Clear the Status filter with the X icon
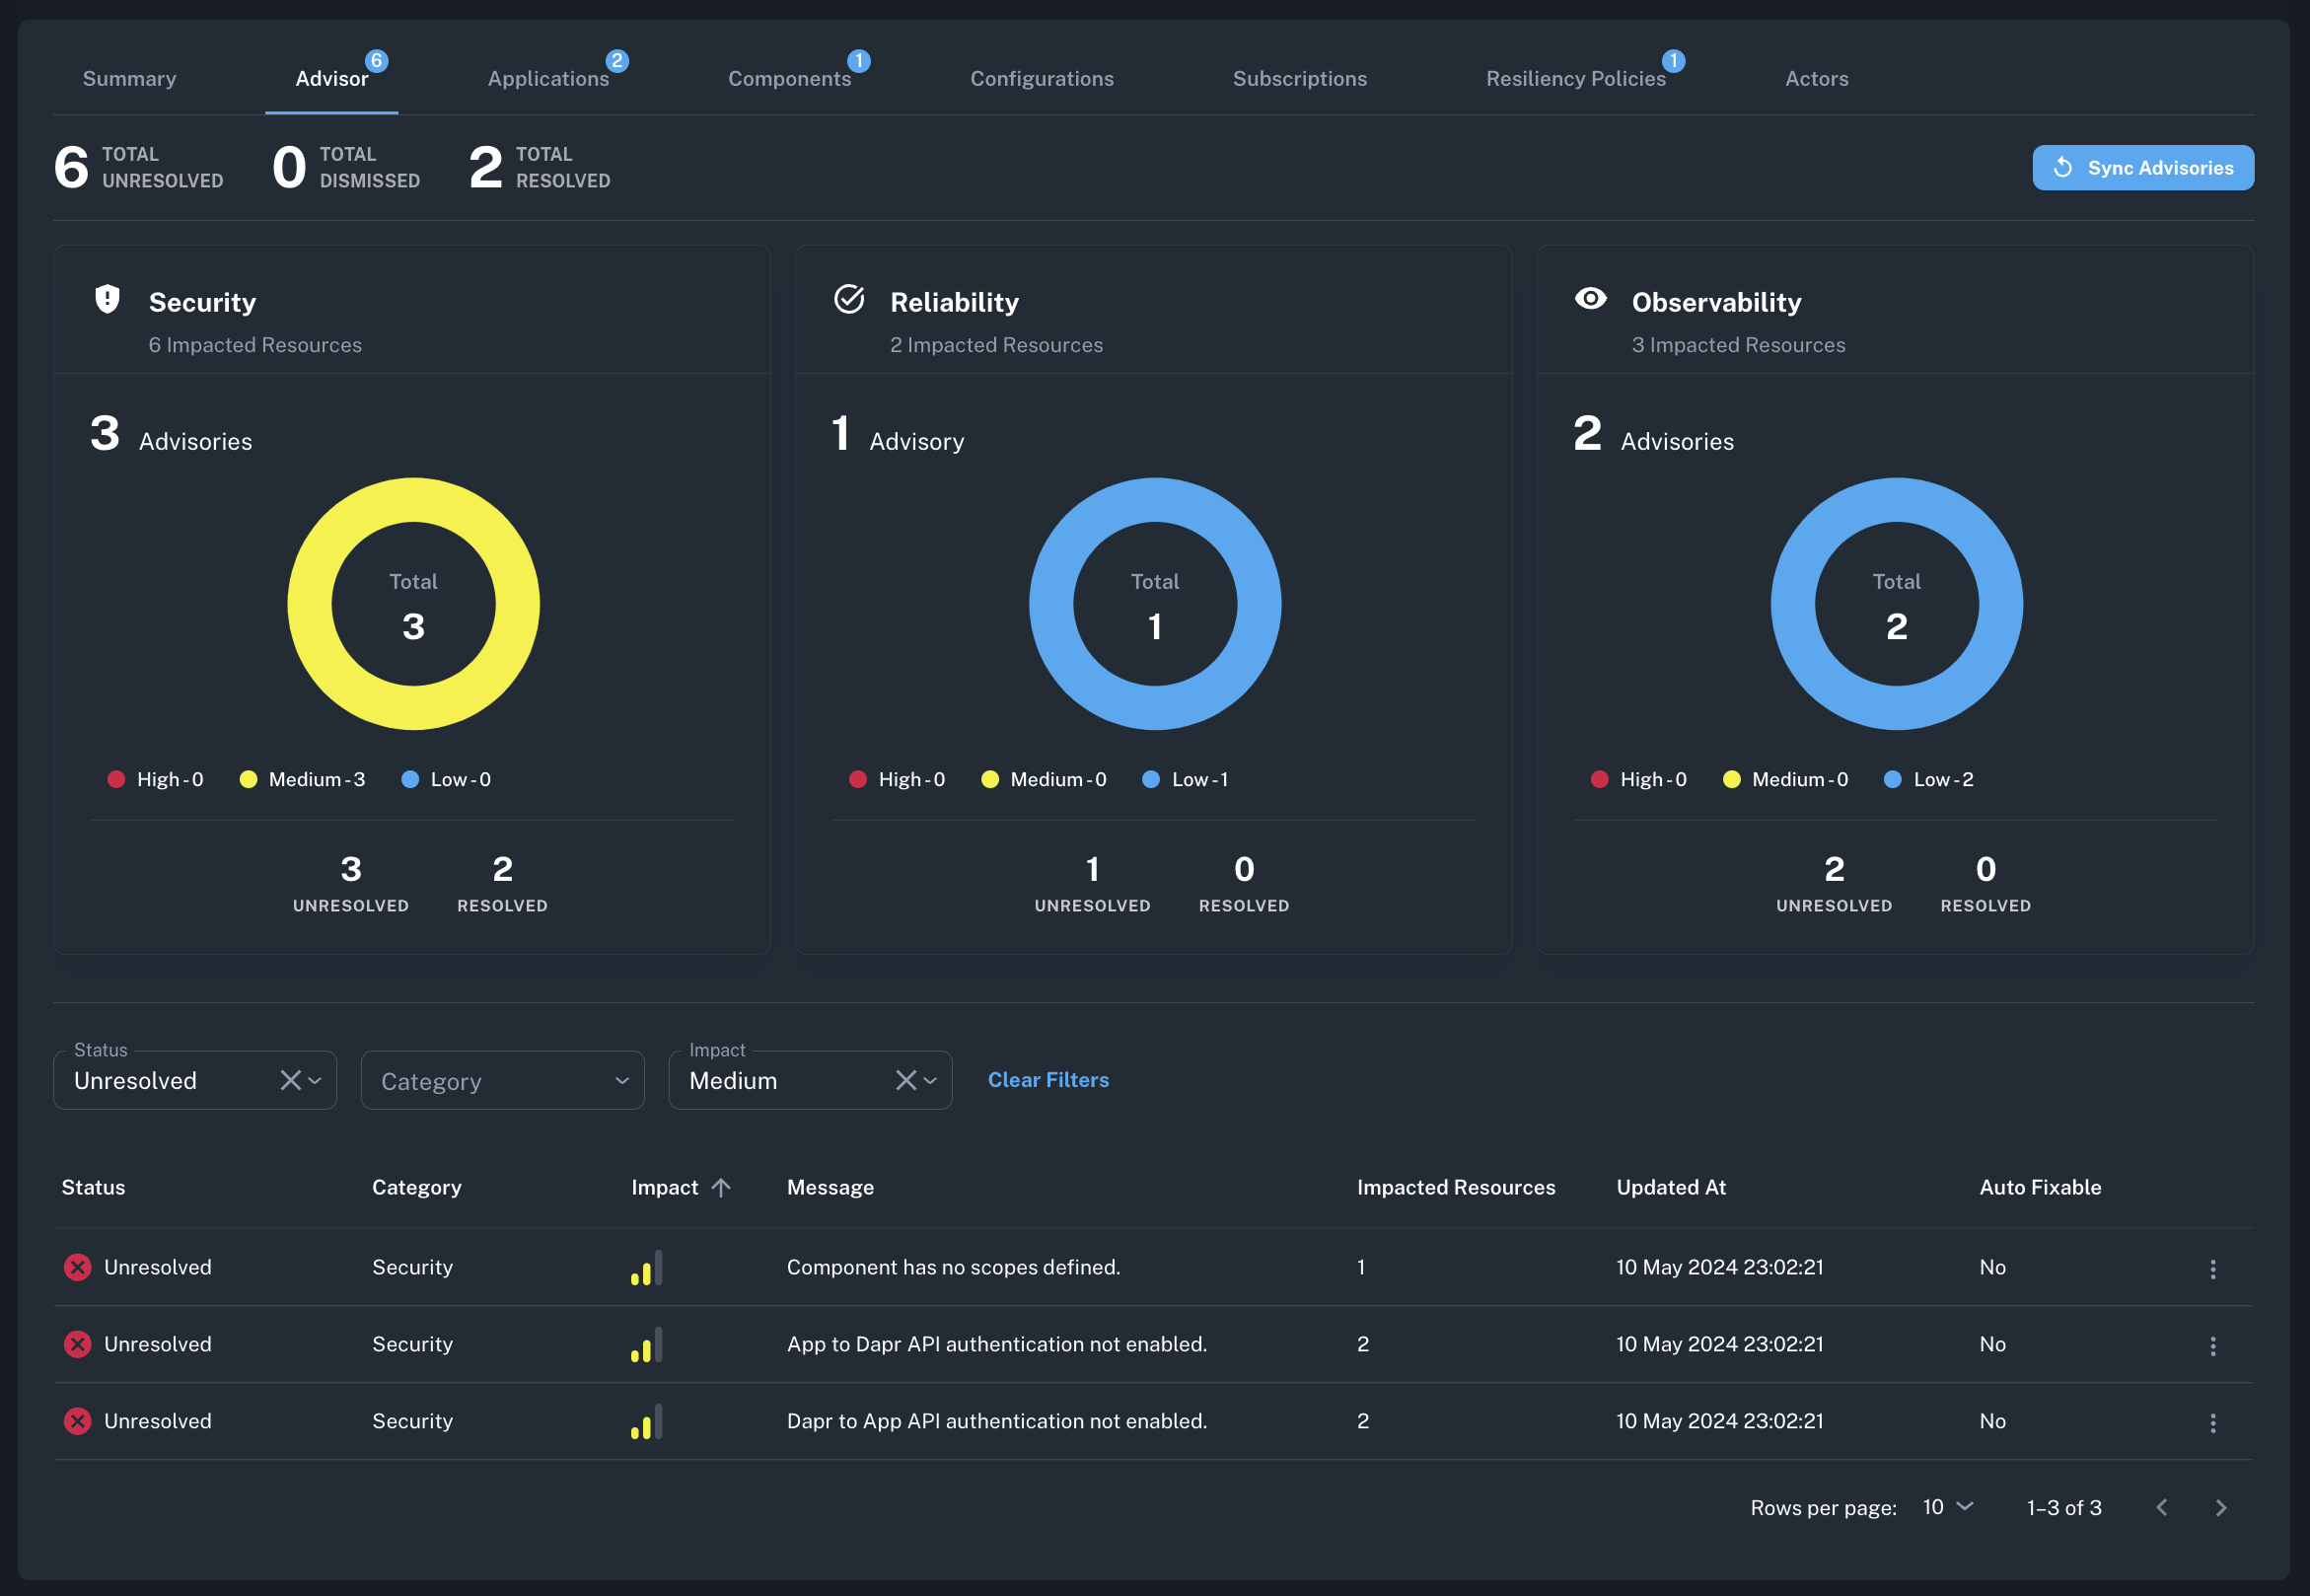The image size is (2310, 1596). (290, 1079)
